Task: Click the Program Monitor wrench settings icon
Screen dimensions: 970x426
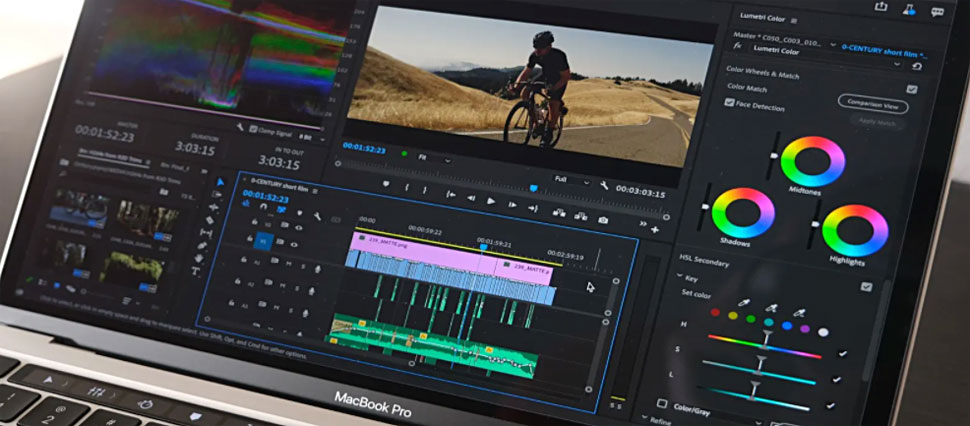Action: (x=604, y=185)
